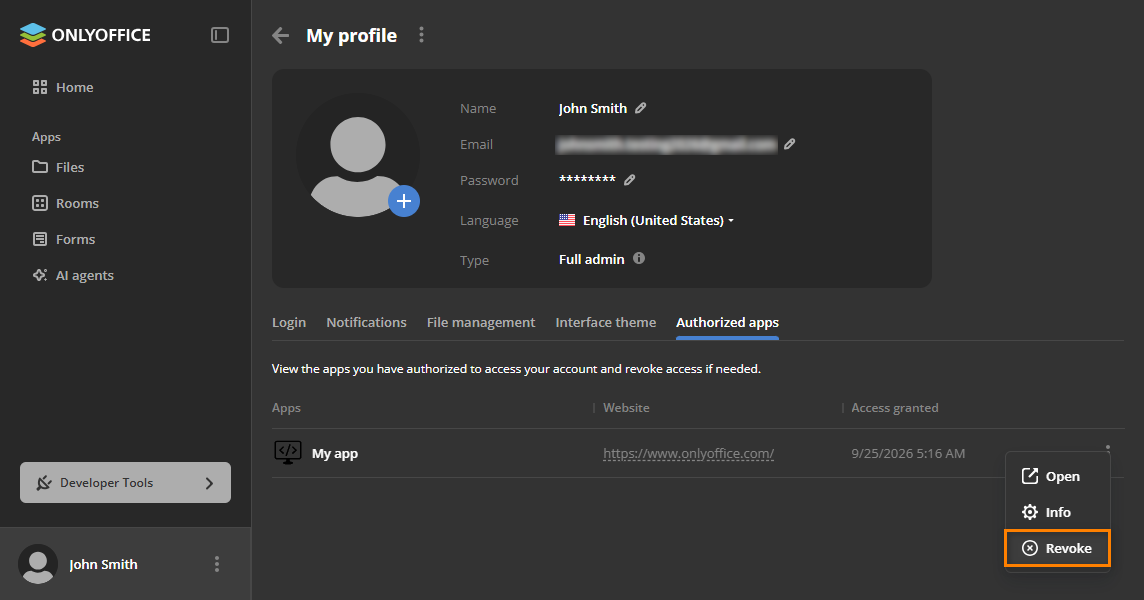
Task: Open the English (United States) language dropdown
Action: (x=646, y=220)
